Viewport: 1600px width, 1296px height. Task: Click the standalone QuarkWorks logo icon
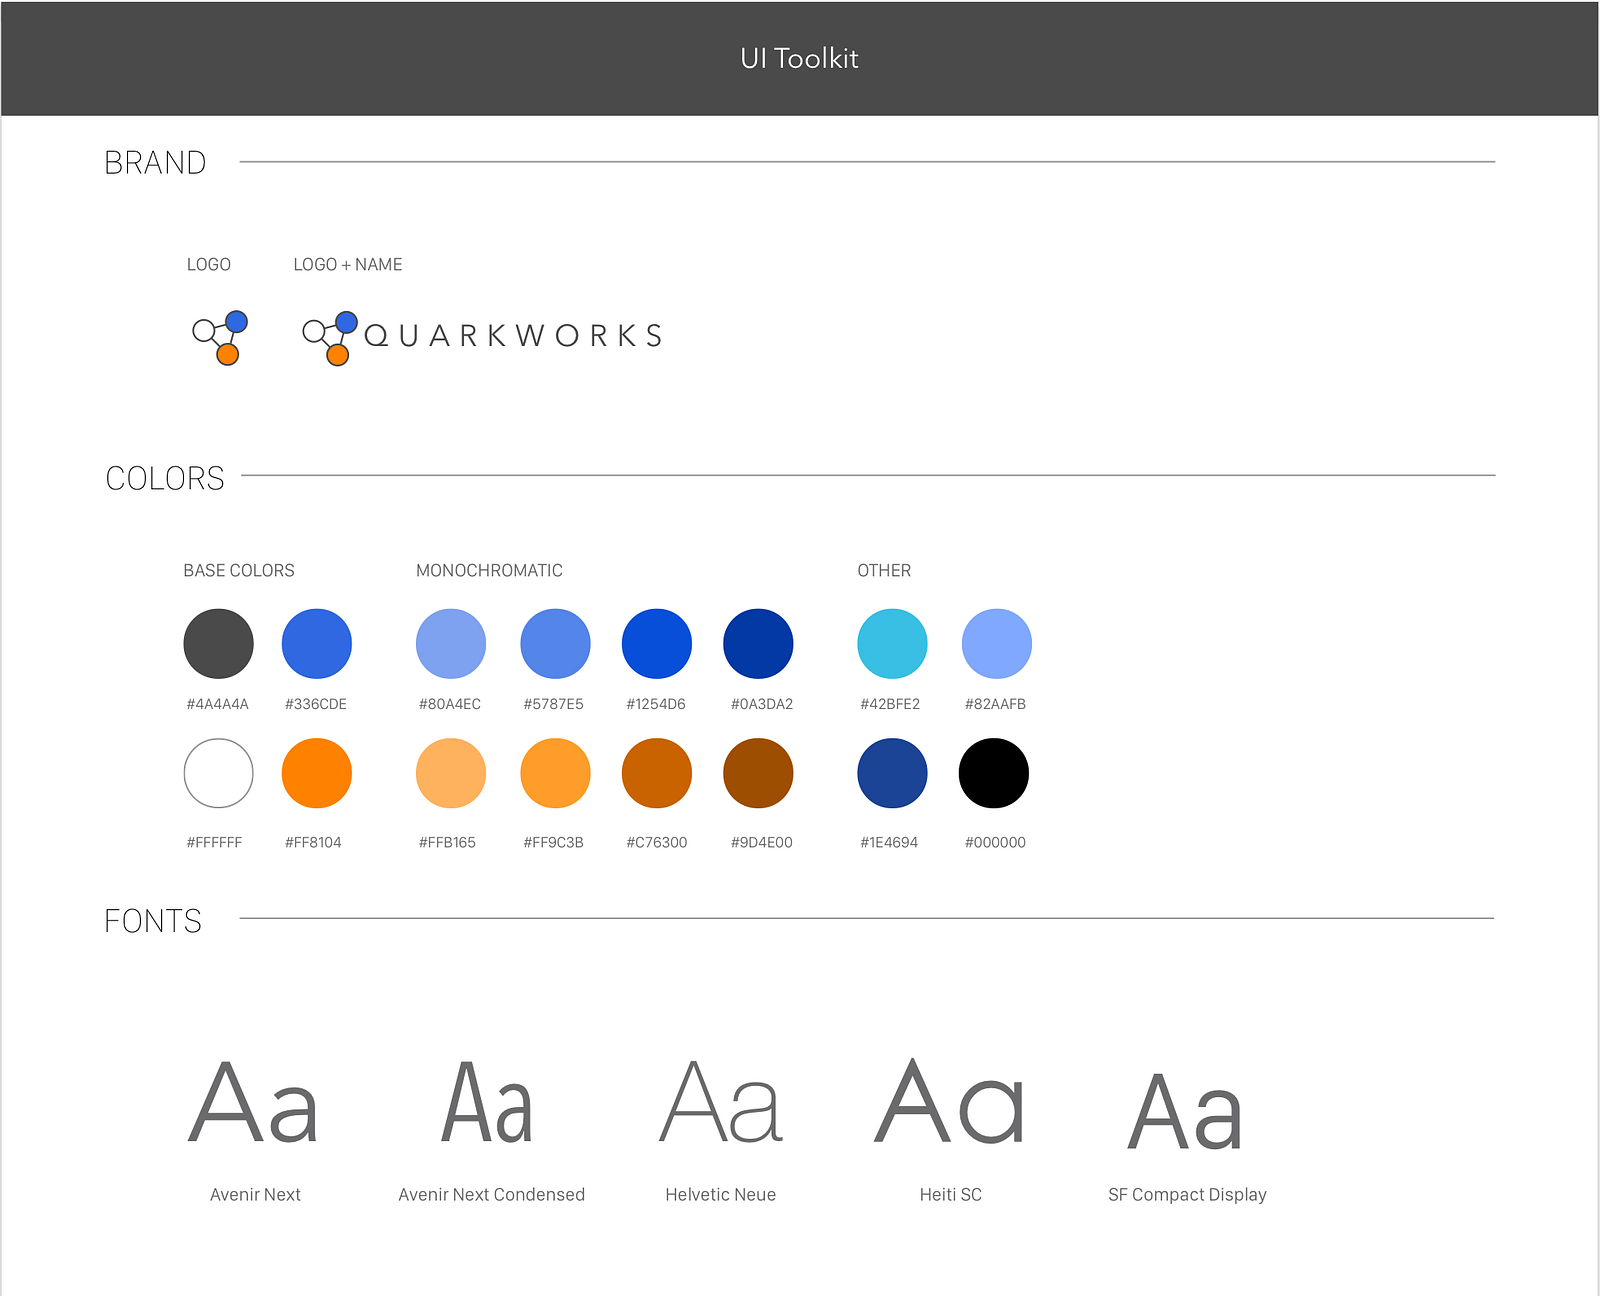click(x=220, y=338)
